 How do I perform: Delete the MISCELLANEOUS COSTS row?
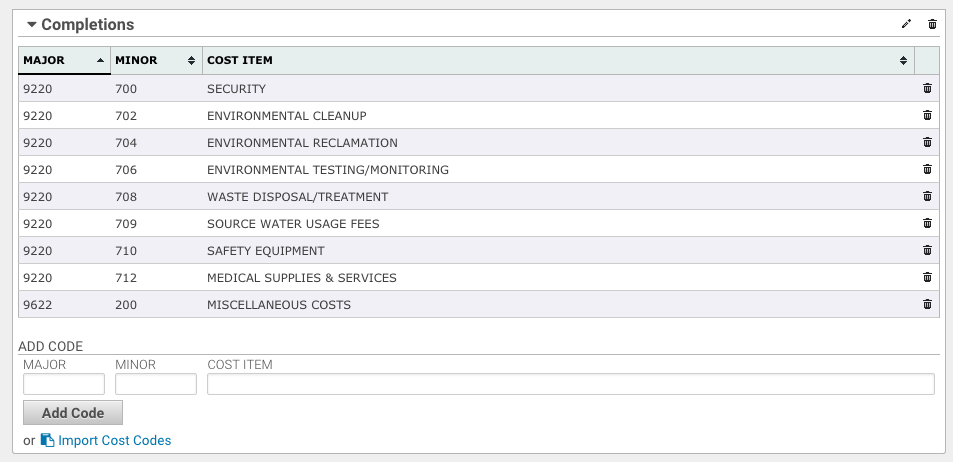point(927,304)
